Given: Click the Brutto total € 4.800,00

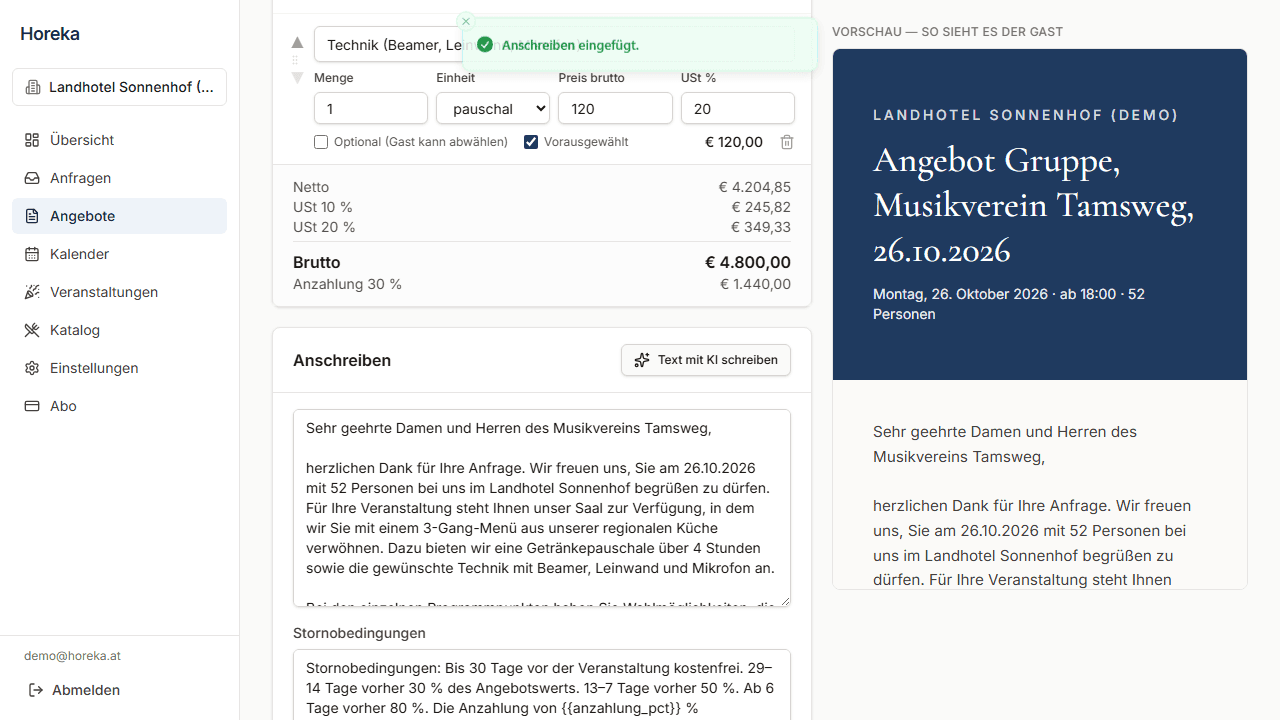Looking at the screenshot, I should [x=748, y=263].
